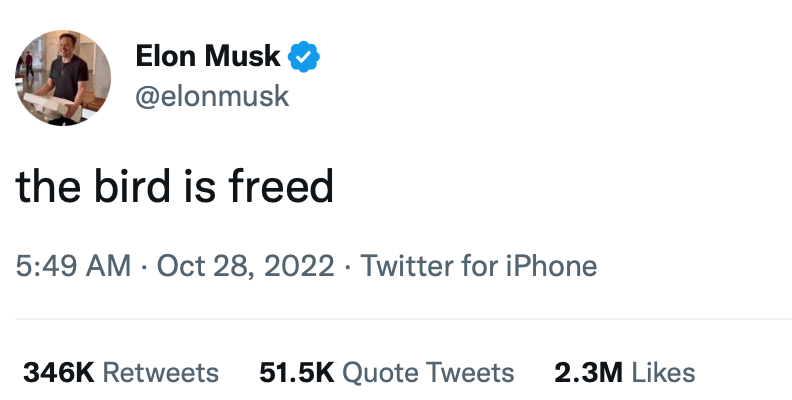
Task: Click the word 'freed' in the tweet
Action: (x=281, y=186)
